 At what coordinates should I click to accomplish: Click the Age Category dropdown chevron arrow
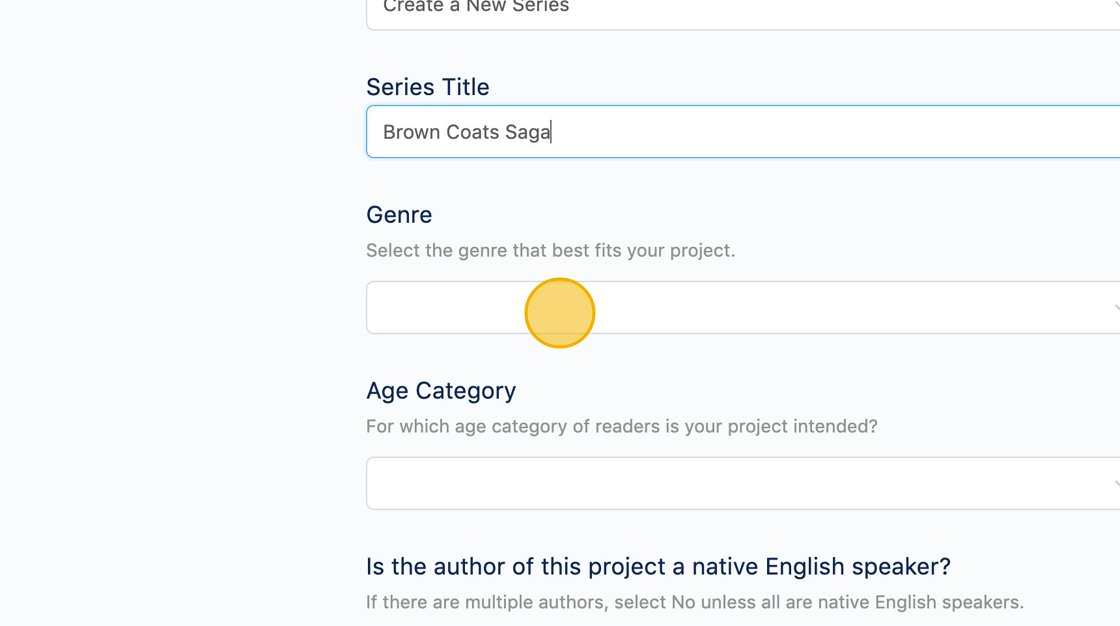click(x=1115, y=483)
